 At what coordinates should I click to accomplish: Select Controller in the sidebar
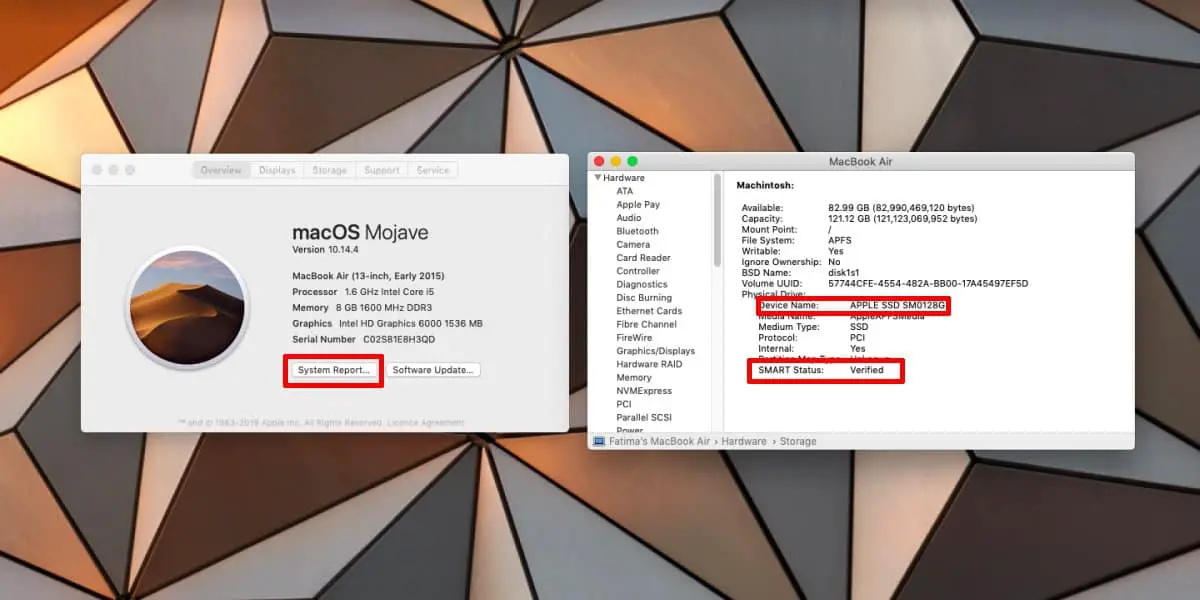coord(638,271)
